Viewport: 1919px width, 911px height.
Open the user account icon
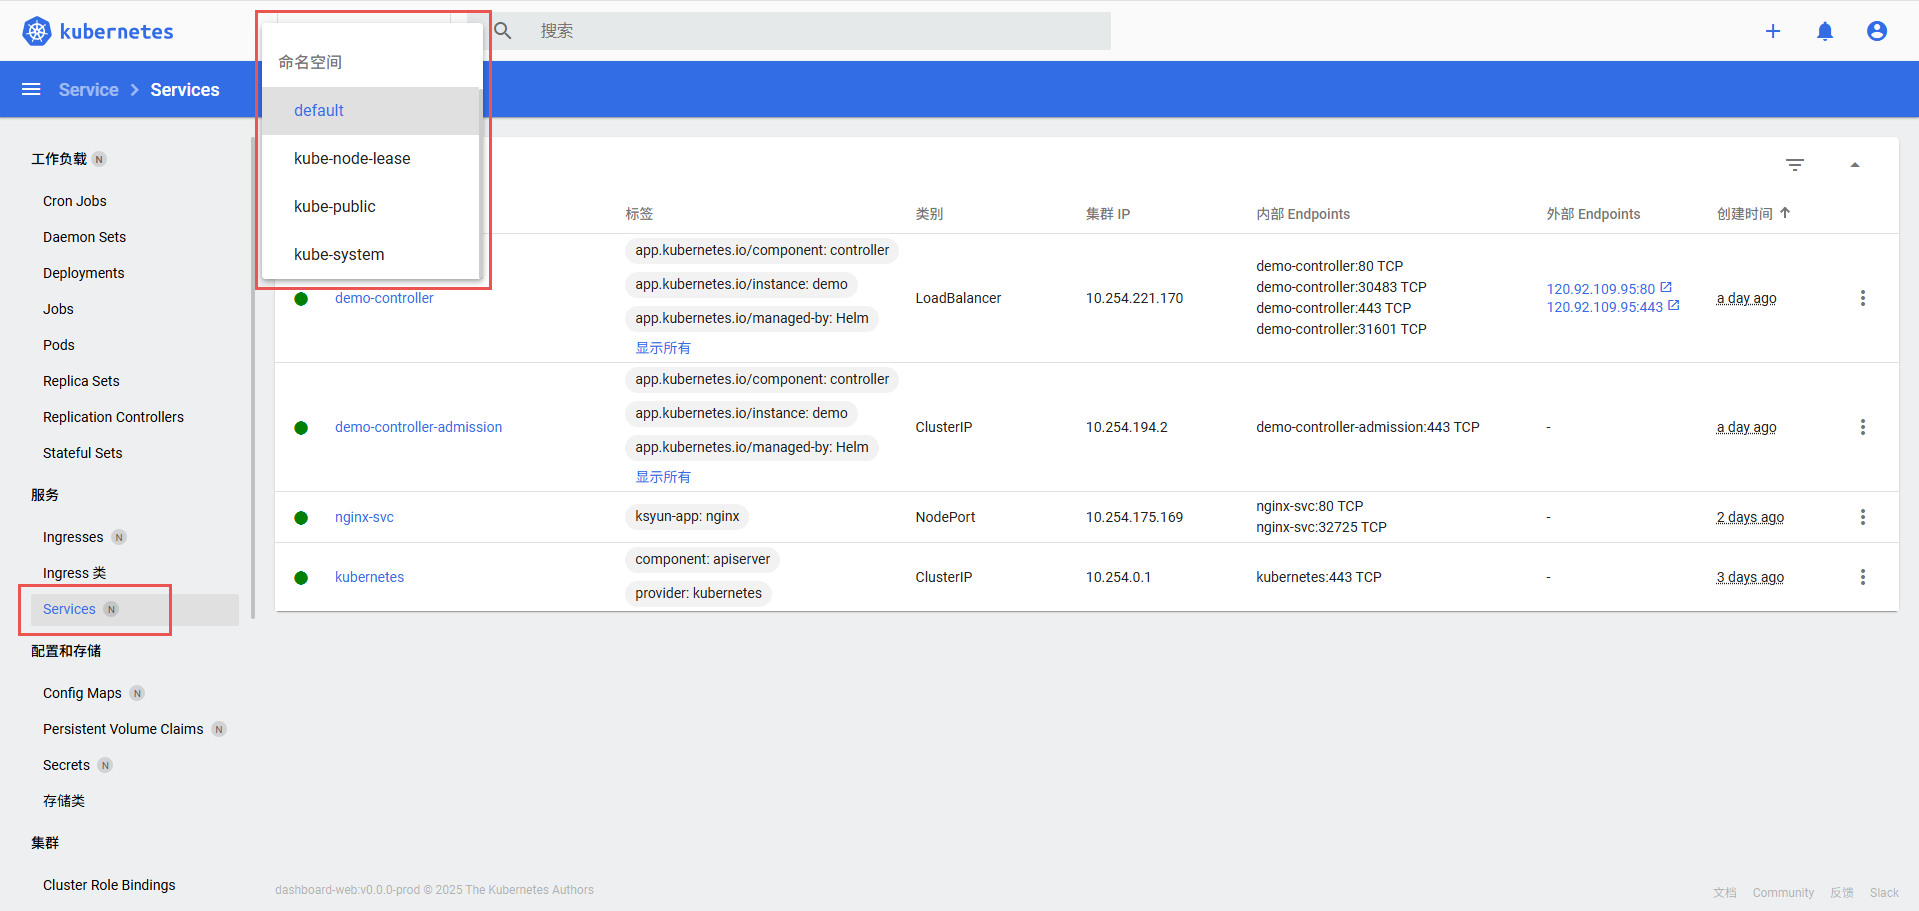point(1876,31)
